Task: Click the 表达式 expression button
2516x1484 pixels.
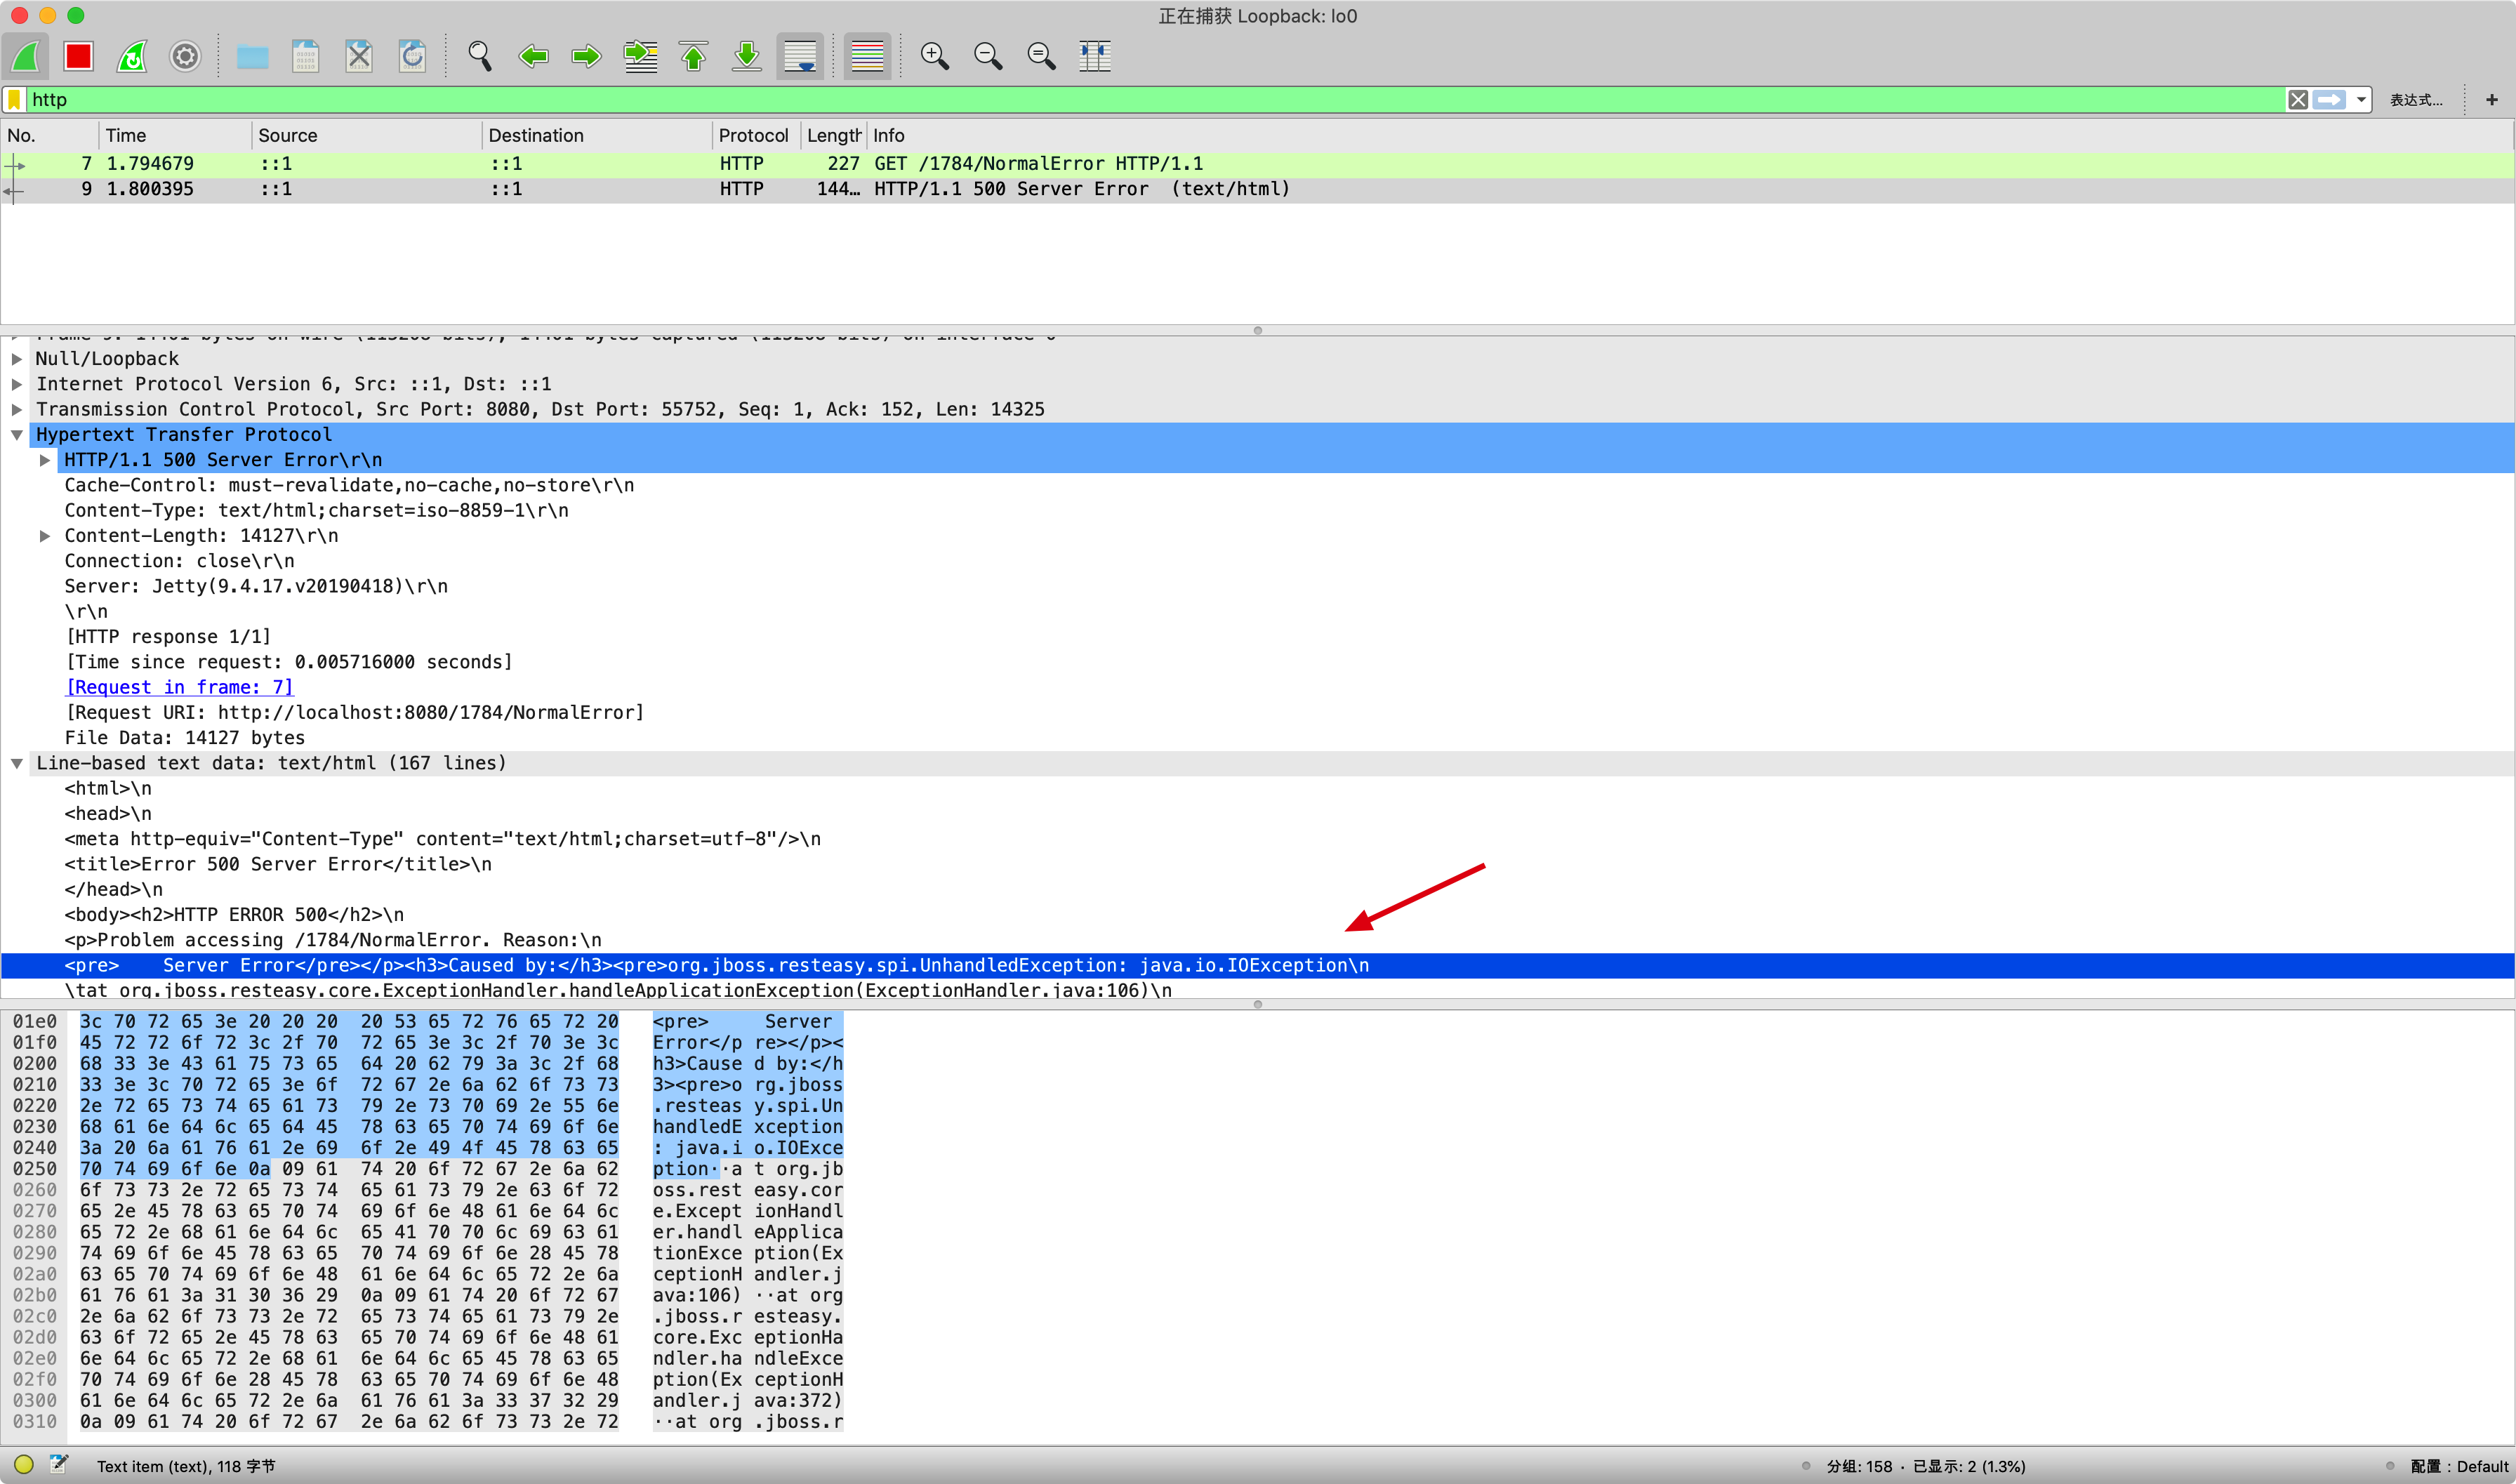Action: [2415, 99]
